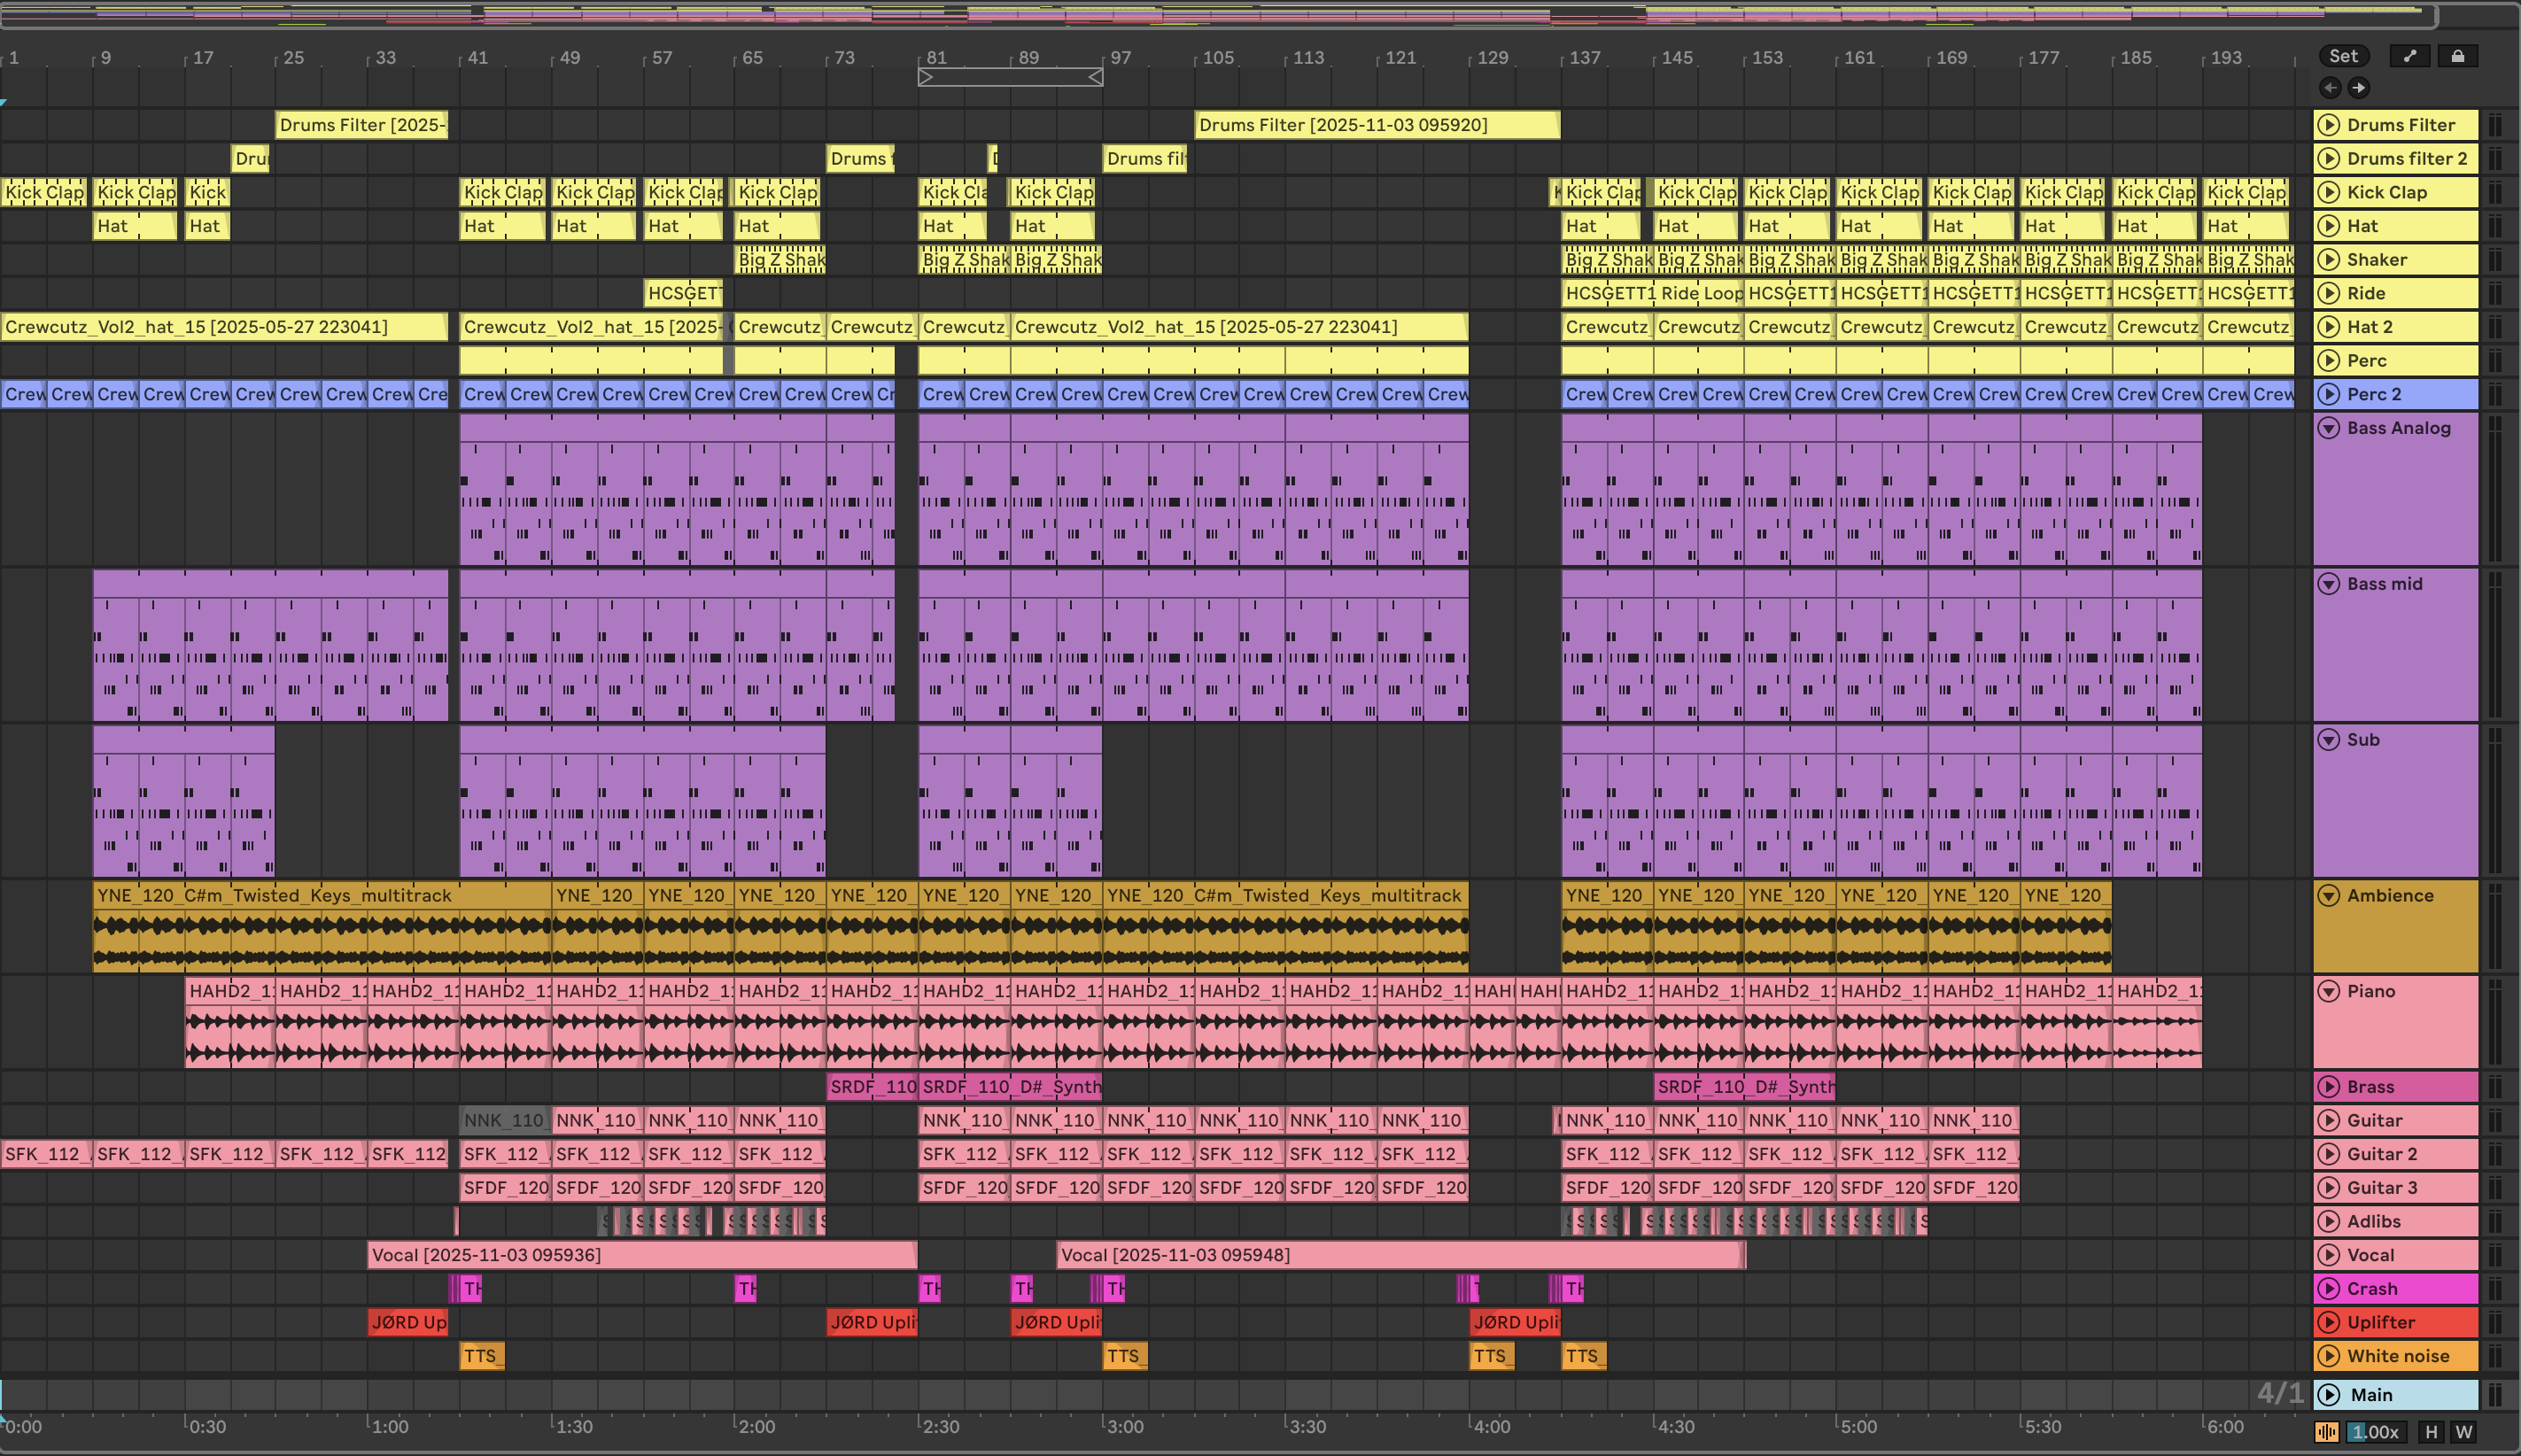Click bar 105 on the timeline ruler
Screen dimensions: 2521x1456
pos(1217,58)
